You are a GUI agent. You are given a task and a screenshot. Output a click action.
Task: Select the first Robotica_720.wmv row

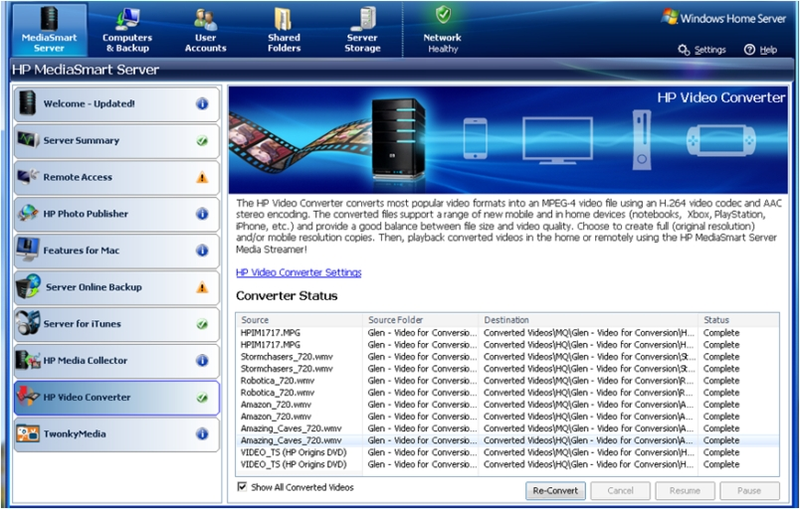(508, 381)
